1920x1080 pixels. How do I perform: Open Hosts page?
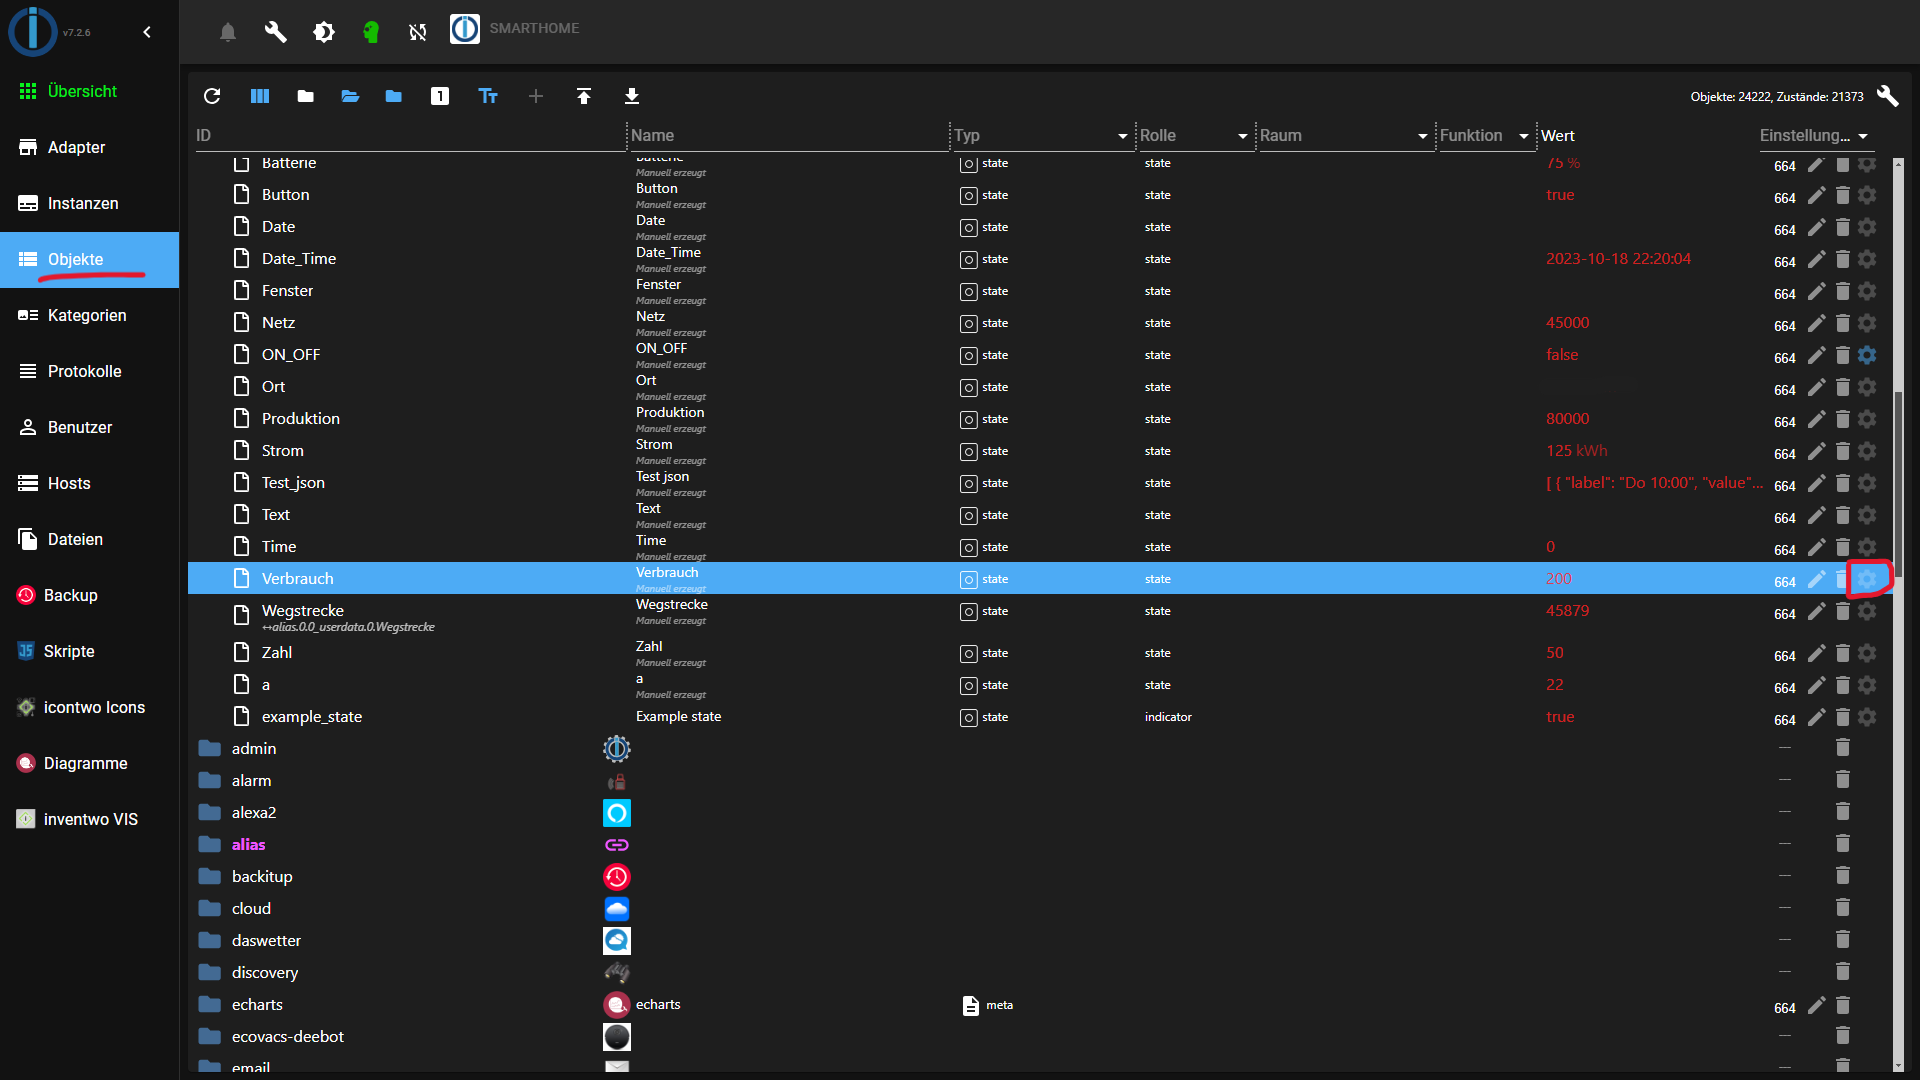pos(89,483)
